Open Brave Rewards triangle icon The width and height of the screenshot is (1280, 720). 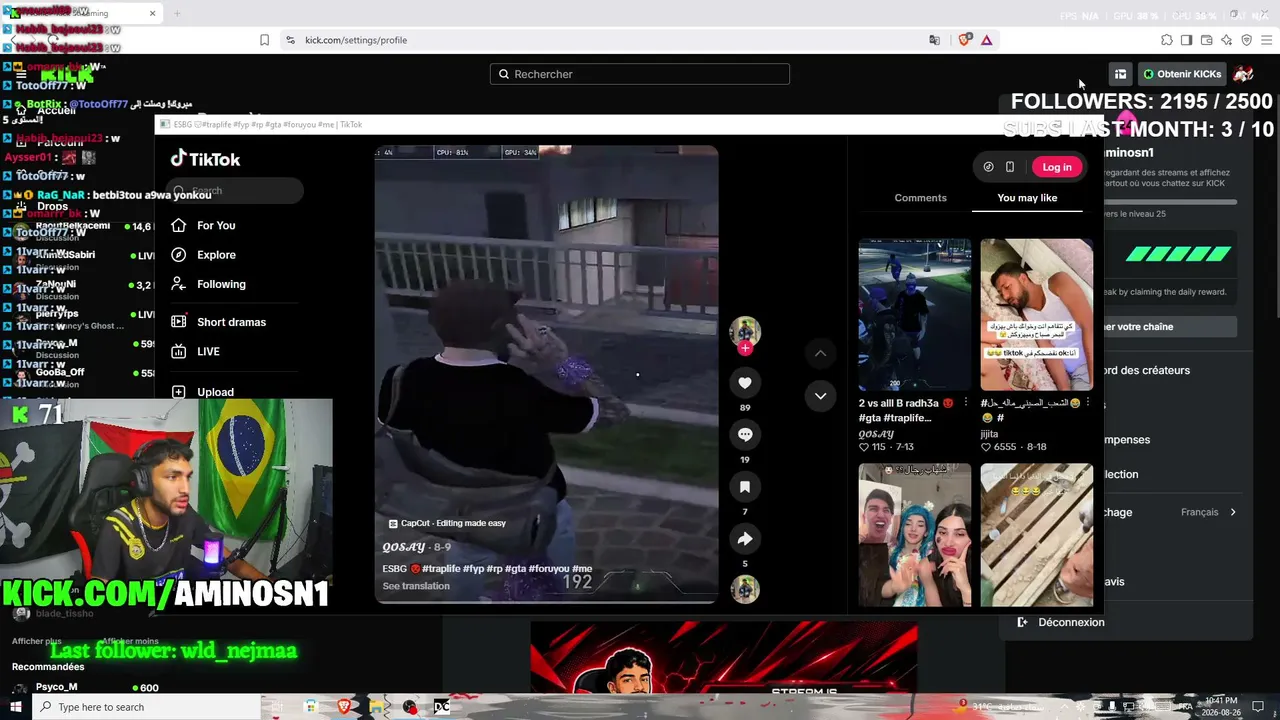[987, 40]
